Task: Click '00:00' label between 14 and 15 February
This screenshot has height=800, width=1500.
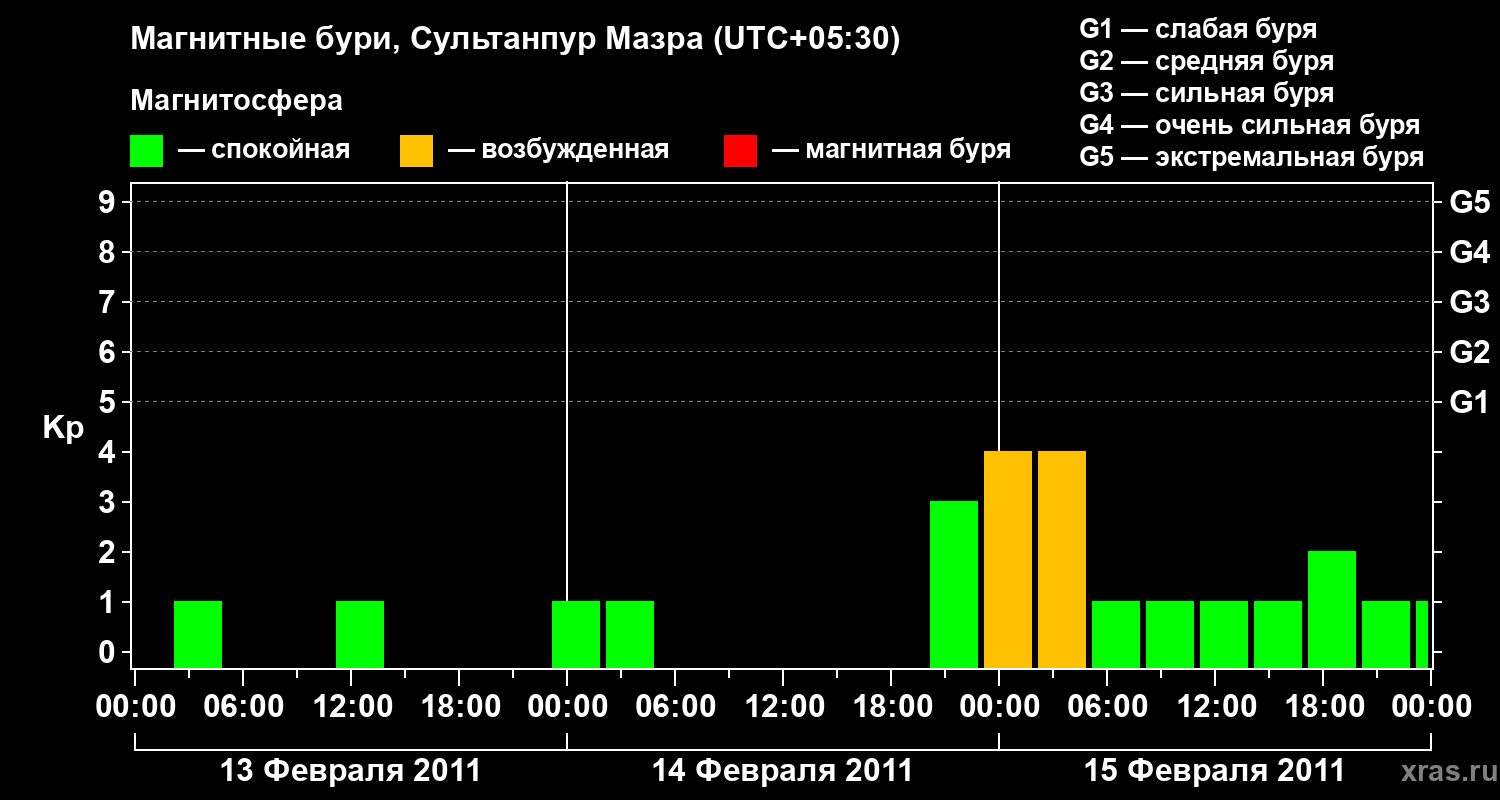Action: pyautogui.click(x=999, y=707)
